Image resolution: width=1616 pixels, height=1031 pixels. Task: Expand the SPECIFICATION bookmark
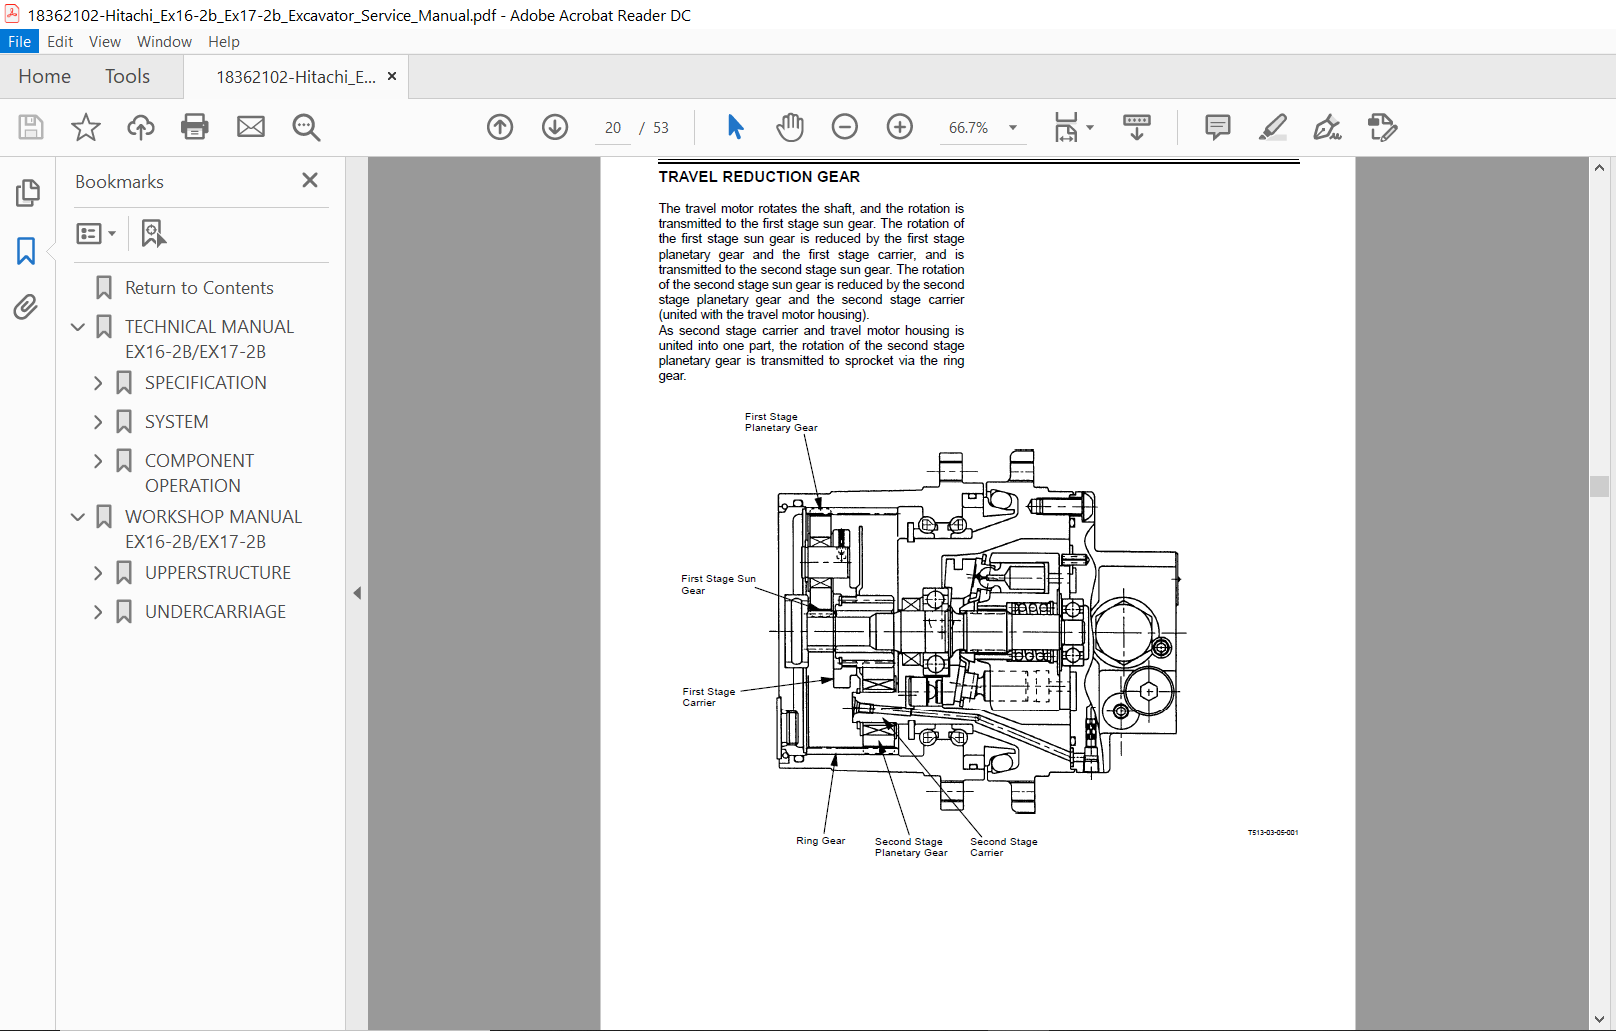[x=98, y=383]
